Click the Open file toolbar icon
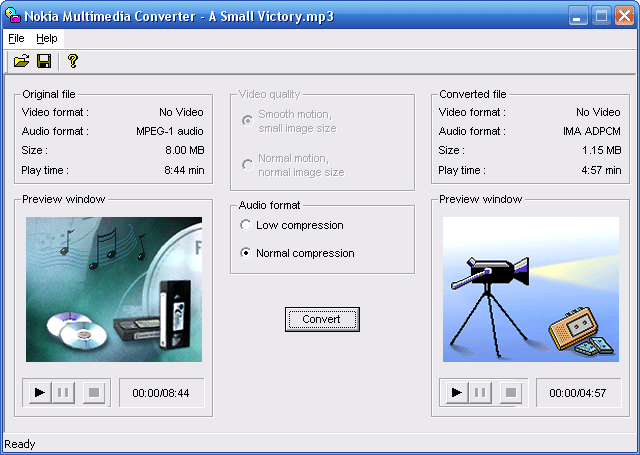The height and width of the screenshot is (455, 640). (x=21, y=62)
